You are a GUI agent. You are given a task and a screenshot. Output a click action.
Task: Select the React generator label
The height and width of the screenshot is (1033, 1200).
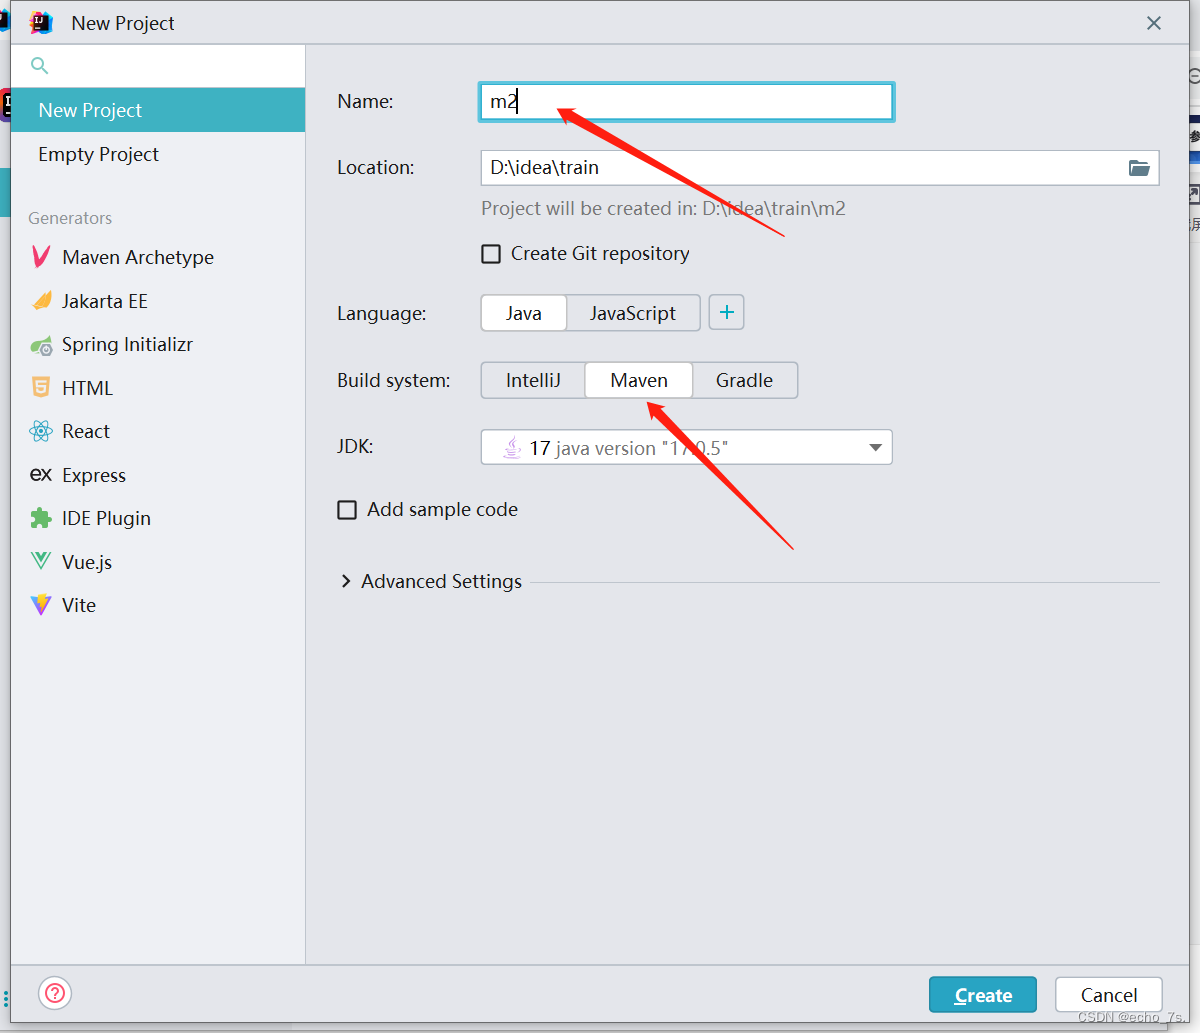point(86,431)
